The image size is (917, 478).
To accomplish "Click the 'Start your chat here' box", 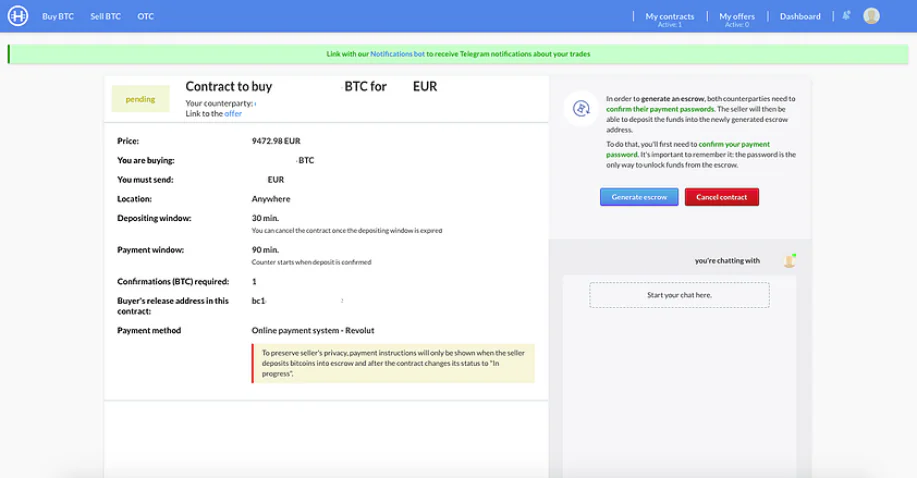I will (x=679, y=295).
